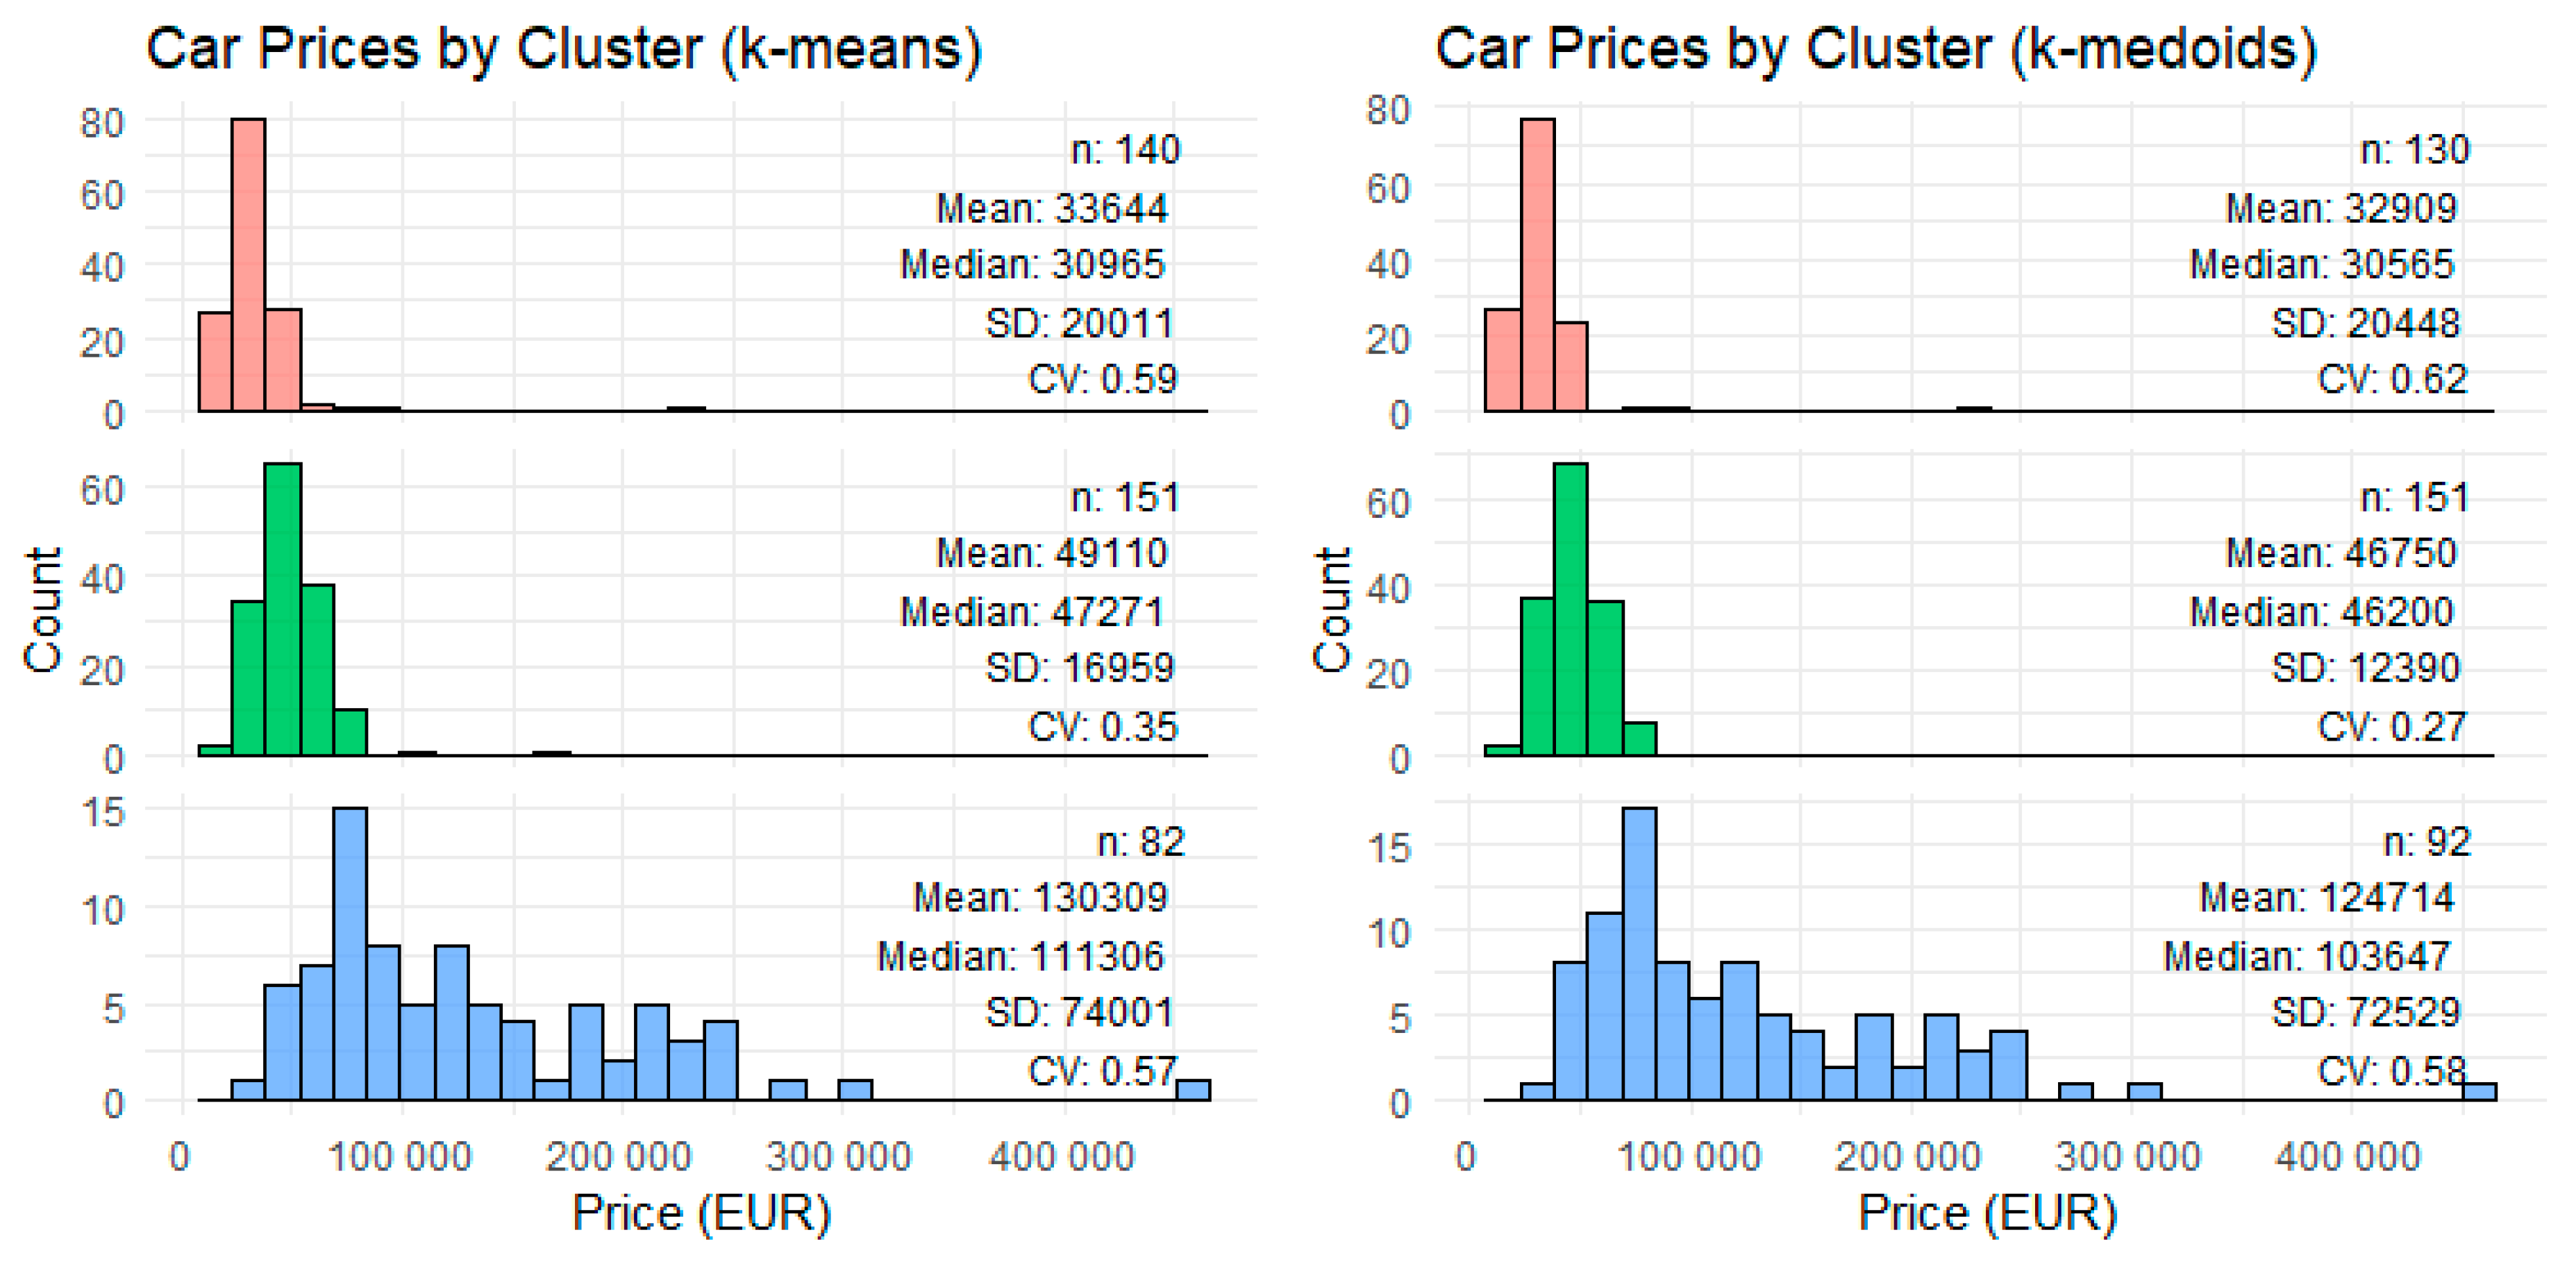
Task: Click the 'Price (EUR)' axis title under k-means
Action: tap(701, 1213)
